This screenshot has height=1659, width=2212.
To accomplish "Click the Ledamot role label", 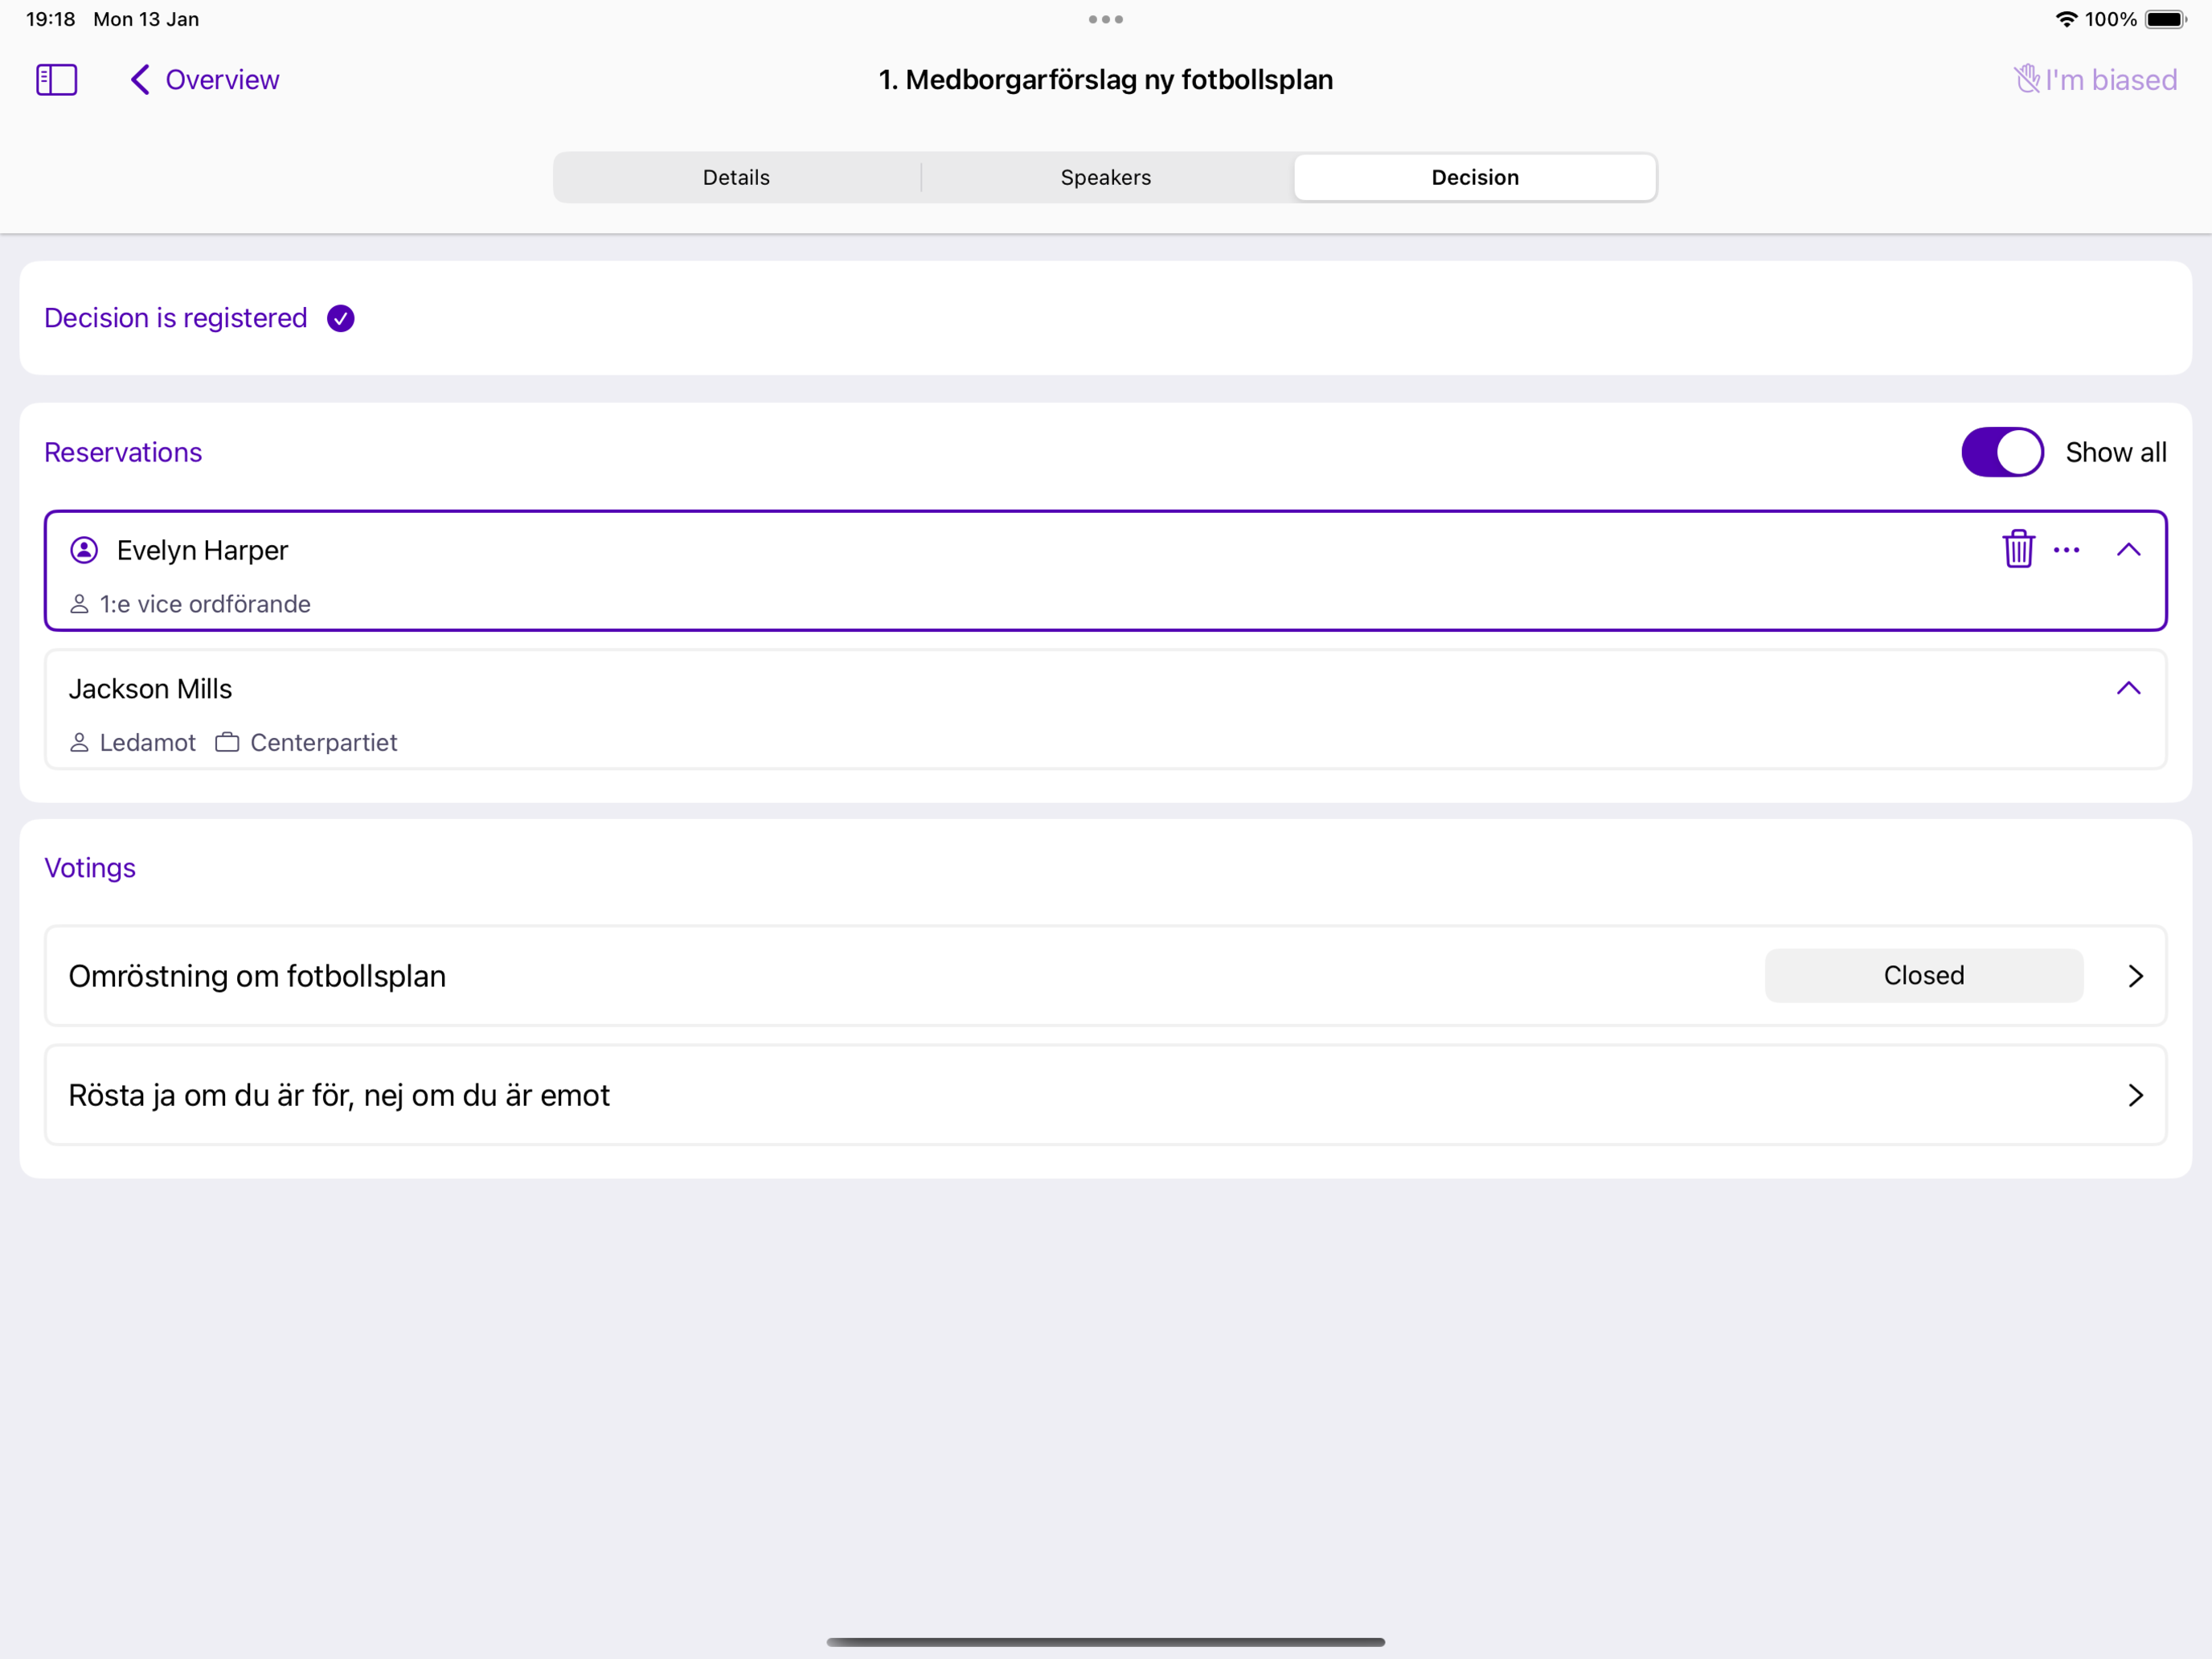I will (148, 742).
